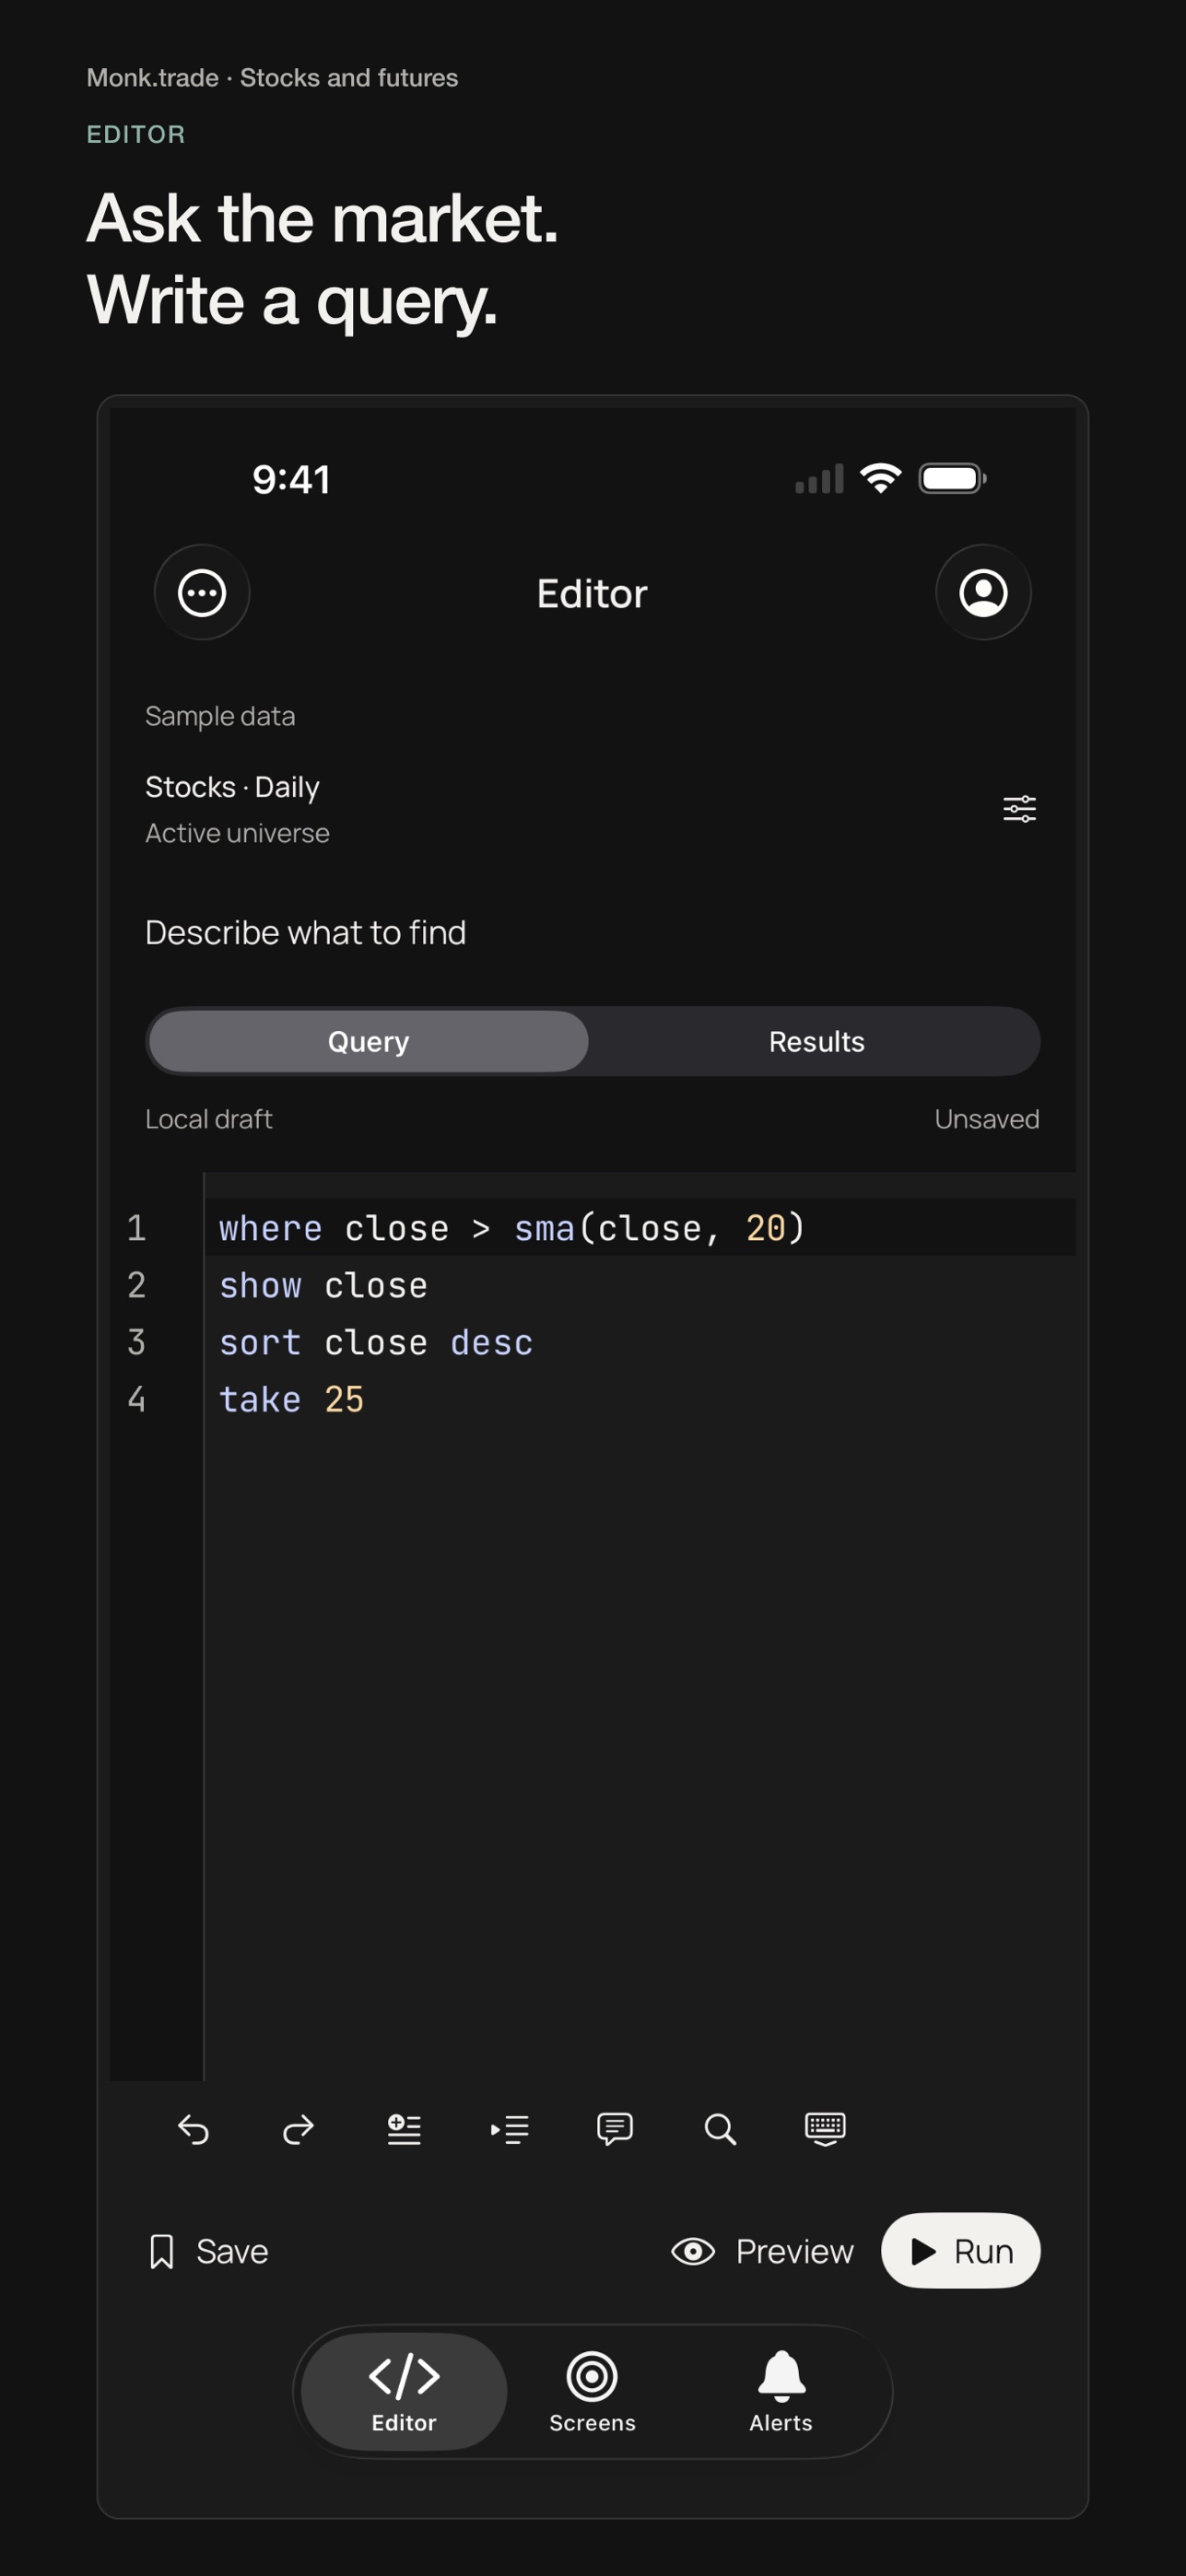Viewport: 1186px width, 2576px height.
Task: Open the Screens bottom tab
Action: (592, 2391)
